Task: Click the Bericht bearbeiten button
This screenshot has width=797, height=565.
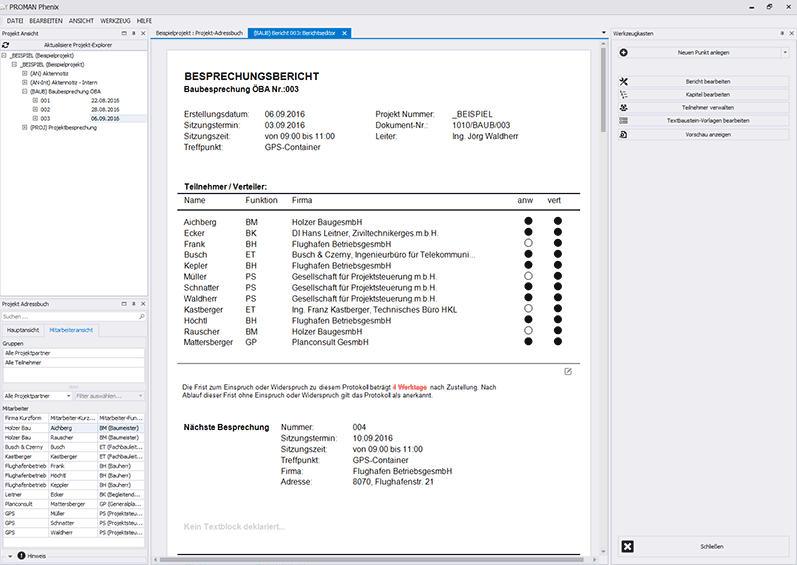Action: [703, 81]
